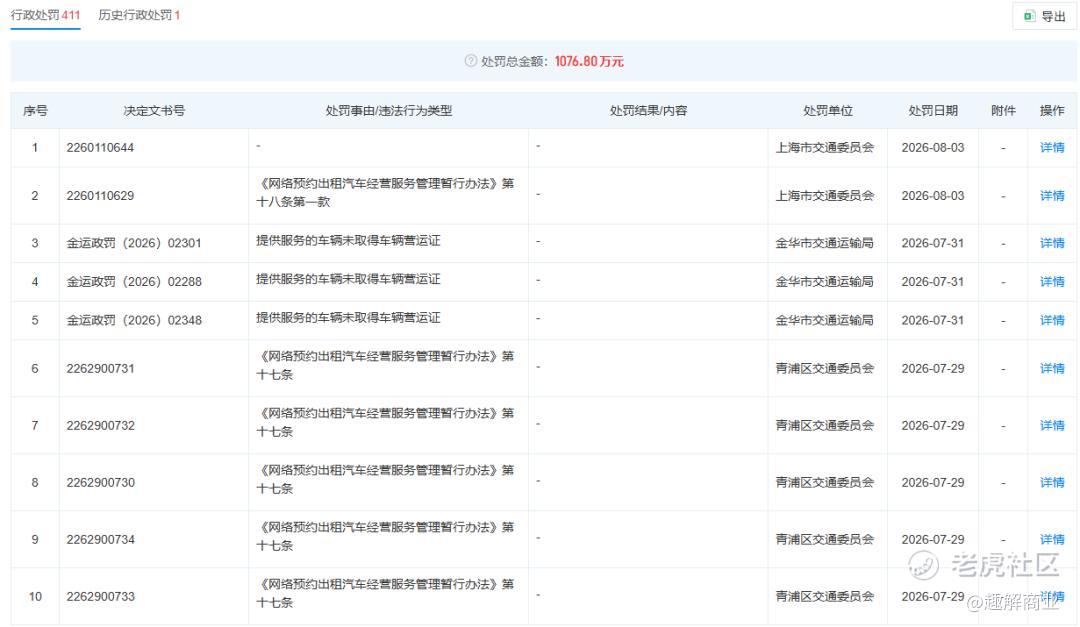Viewport: 1080px width, 627px height.
Task: Select document number 2260110644
Action: pos(100,147)
